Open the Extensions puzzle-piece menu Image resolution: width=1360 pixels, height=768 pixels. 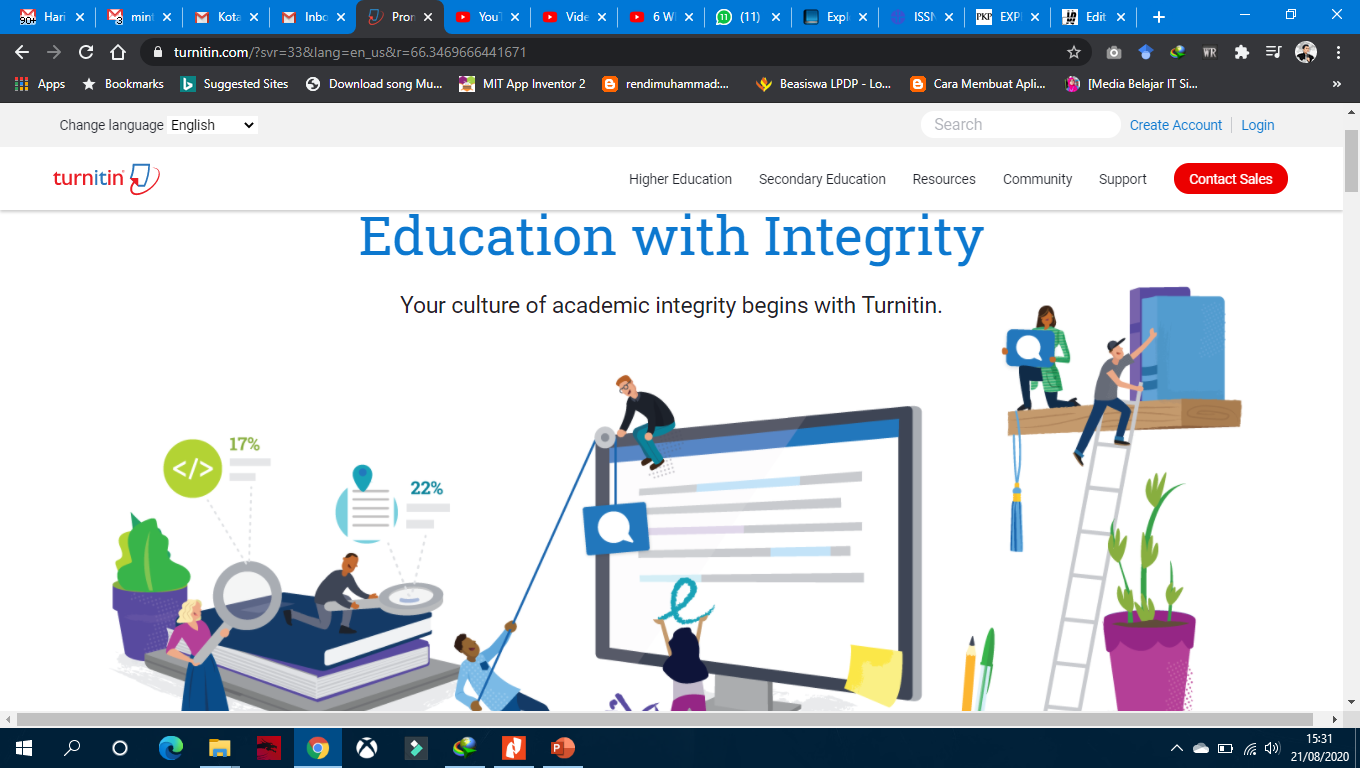[1242, 52]
